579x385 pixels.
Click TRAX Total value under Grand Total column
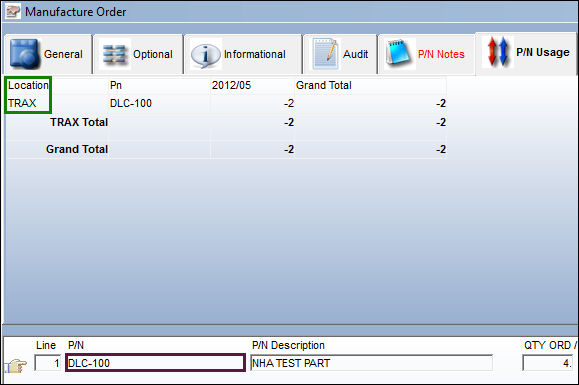[441, 122]
